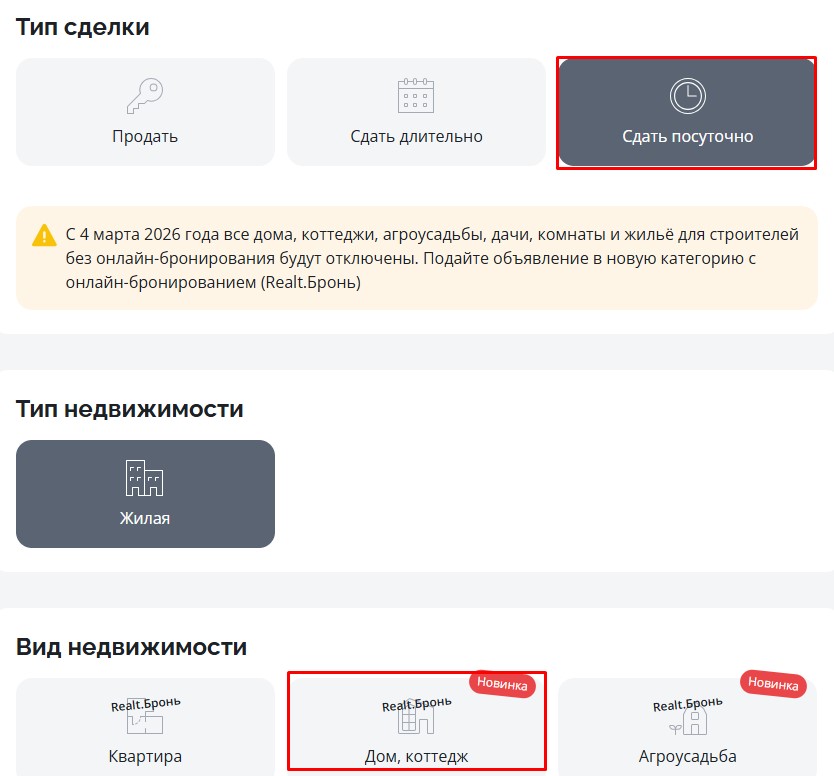This screenshot has height=776, width=834.
Task: Click the yellow warning triangle icon
Action: pos(44,236)
